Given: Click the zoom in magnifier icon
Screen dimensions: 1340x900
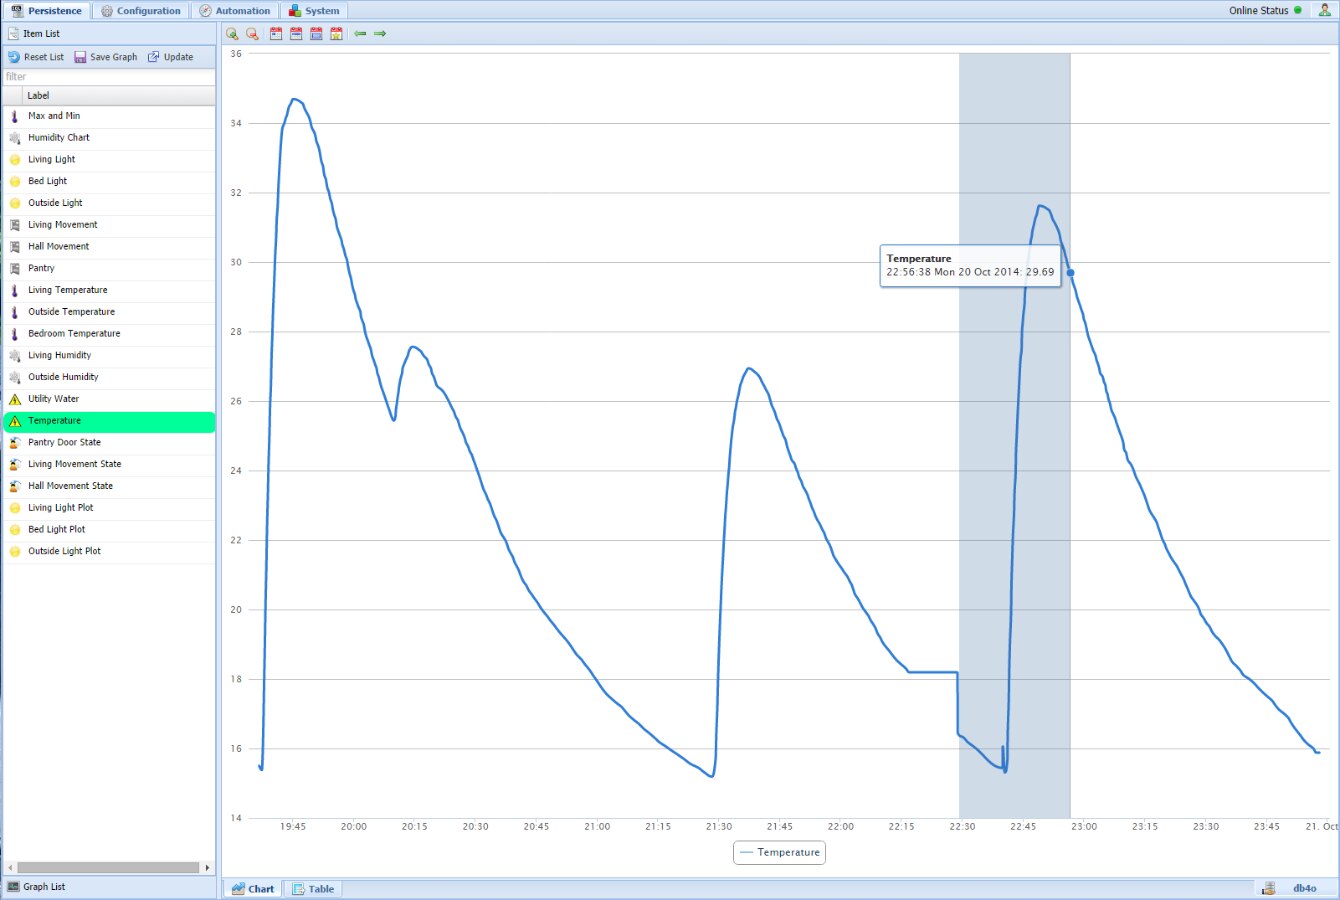Looking at the screenshot, I should [232, 33].
